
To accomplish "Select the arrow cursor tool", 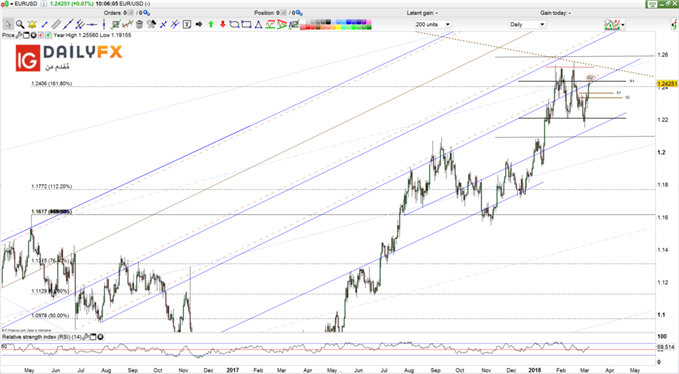I will tap(8, 25).
